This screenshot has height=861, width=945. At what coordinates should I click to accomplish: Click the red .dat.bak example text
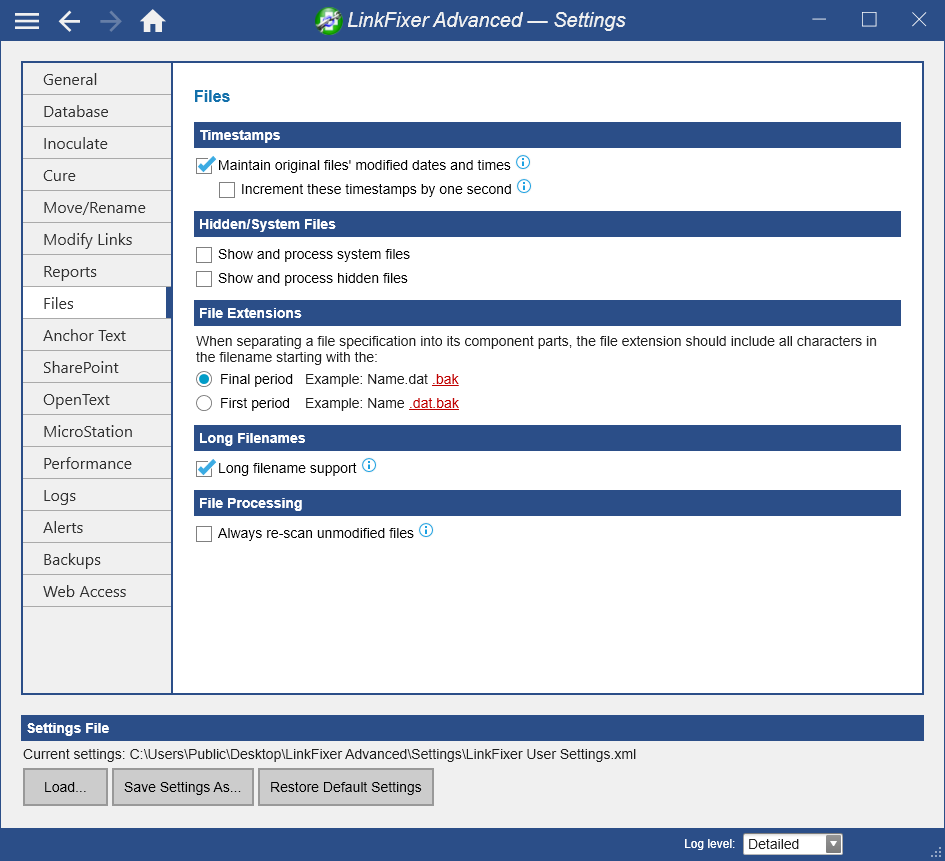point(434,404)
